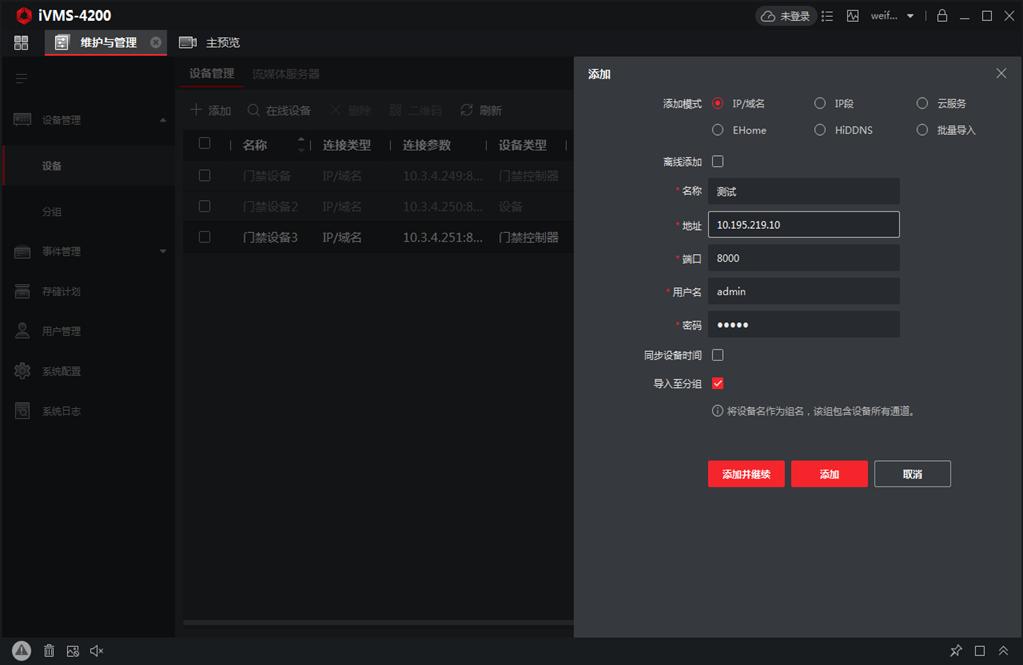Select the EHome adding mode
The height and width of the screenshot is (665, 1023).
coord(718,130)
